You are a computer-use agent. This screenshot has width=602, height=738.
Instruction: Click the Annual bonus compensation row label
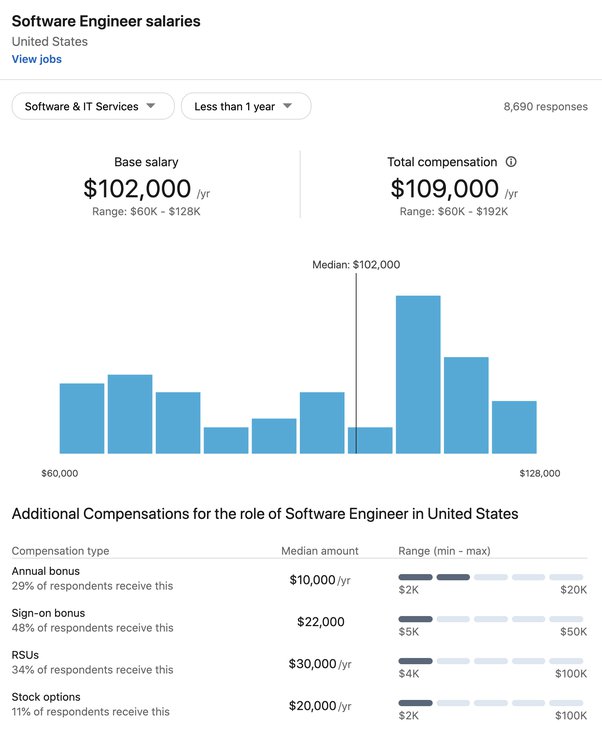pyautogui.click(x=46, y=571)
